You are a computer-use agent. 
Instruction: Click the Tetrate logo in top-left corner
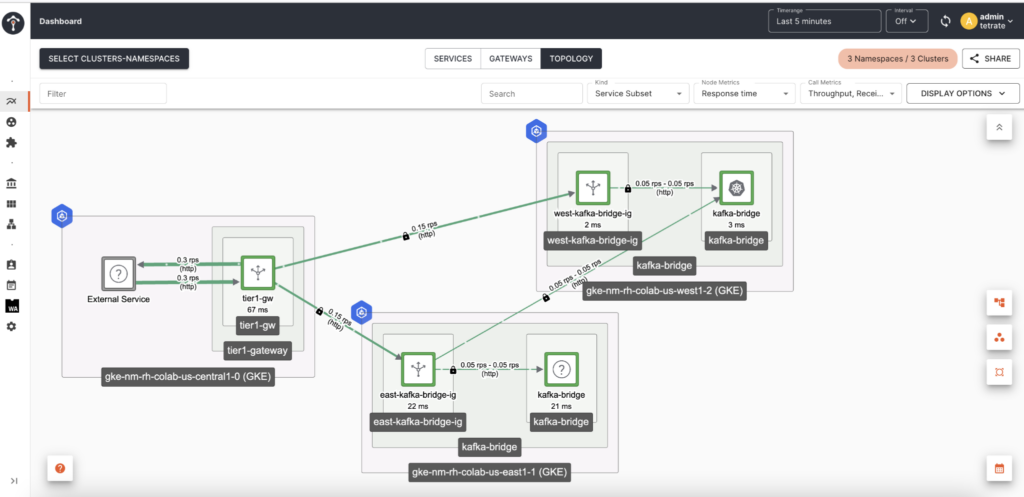(14, 24)
